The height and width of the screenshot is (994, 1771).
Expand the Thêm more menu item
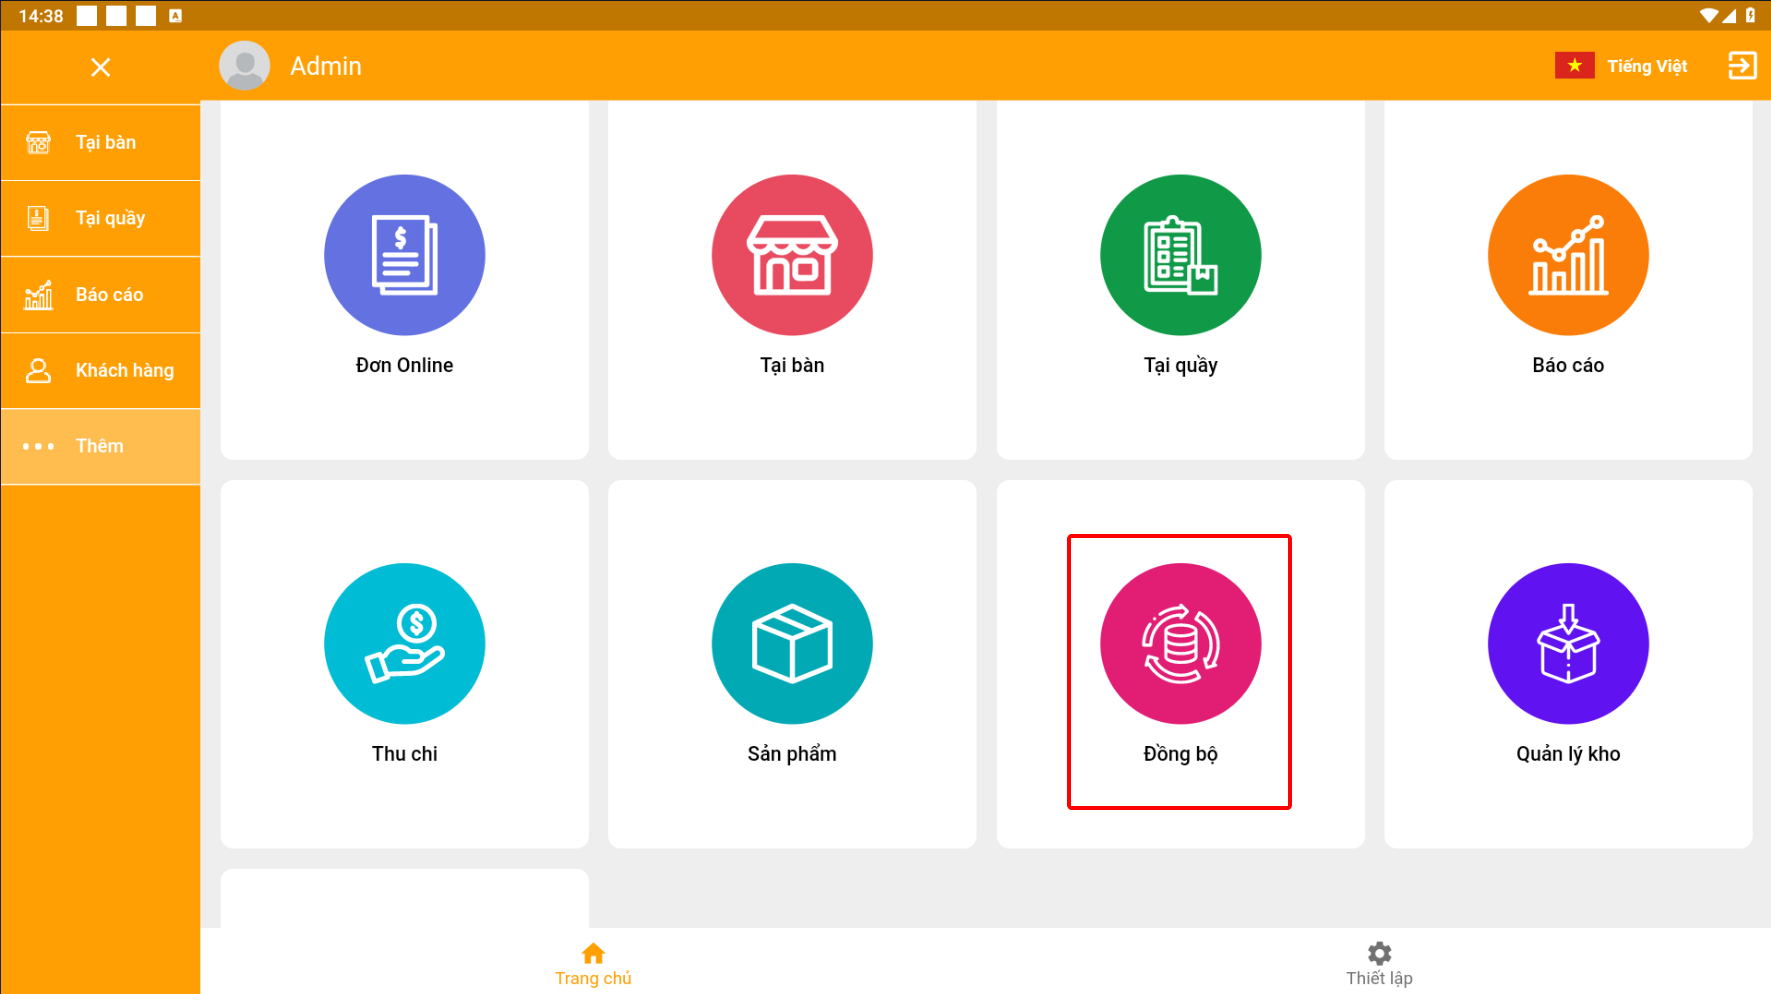coord(100,446)
